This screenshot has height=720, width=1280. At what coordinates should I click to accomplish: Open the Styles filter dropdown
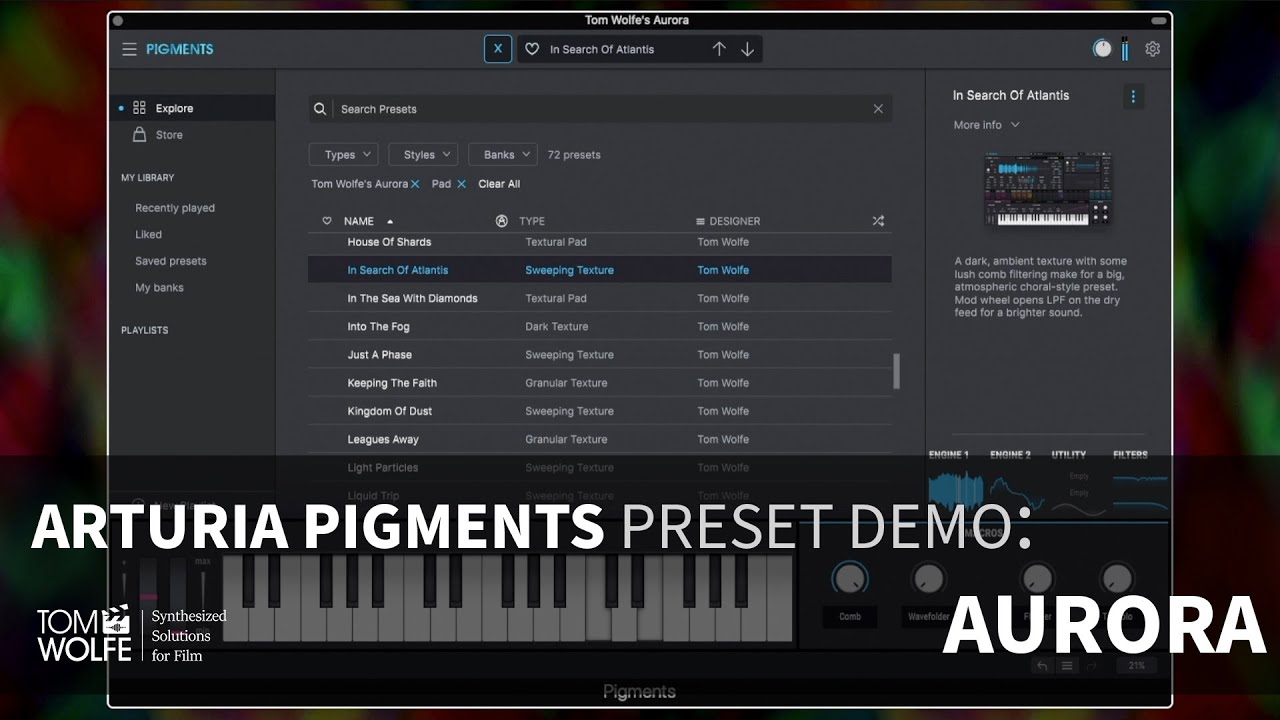(423, 155)
